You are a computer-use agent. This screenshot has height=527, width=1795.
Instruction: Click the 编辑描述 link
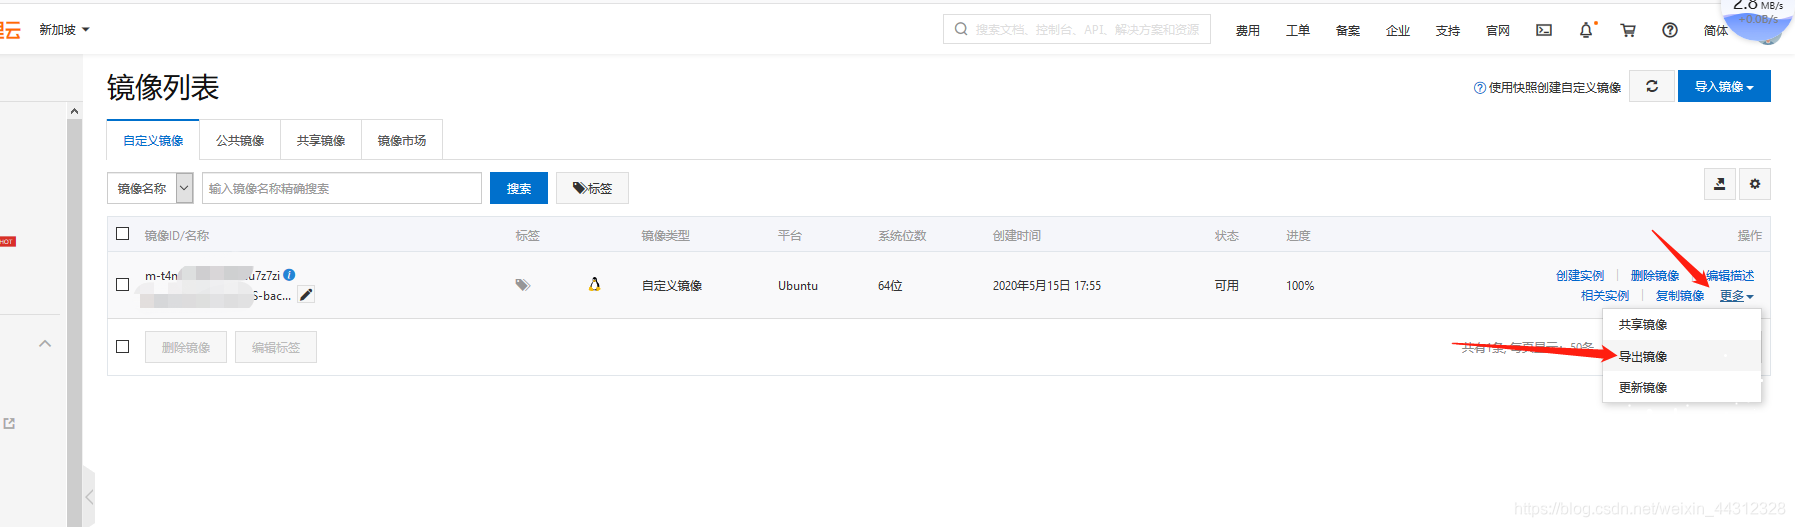pos(1730,276)
